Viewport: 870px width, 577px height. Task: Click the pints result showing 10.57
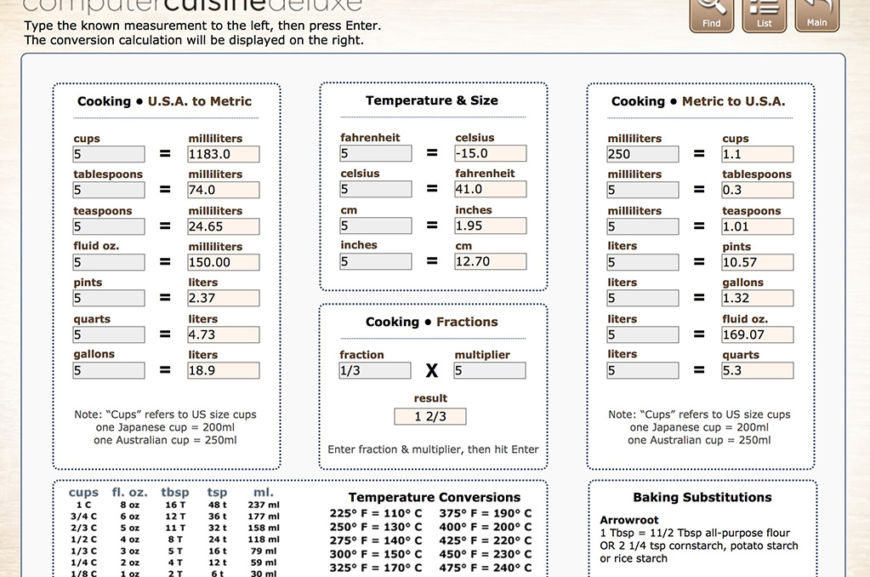coord(757,262)
